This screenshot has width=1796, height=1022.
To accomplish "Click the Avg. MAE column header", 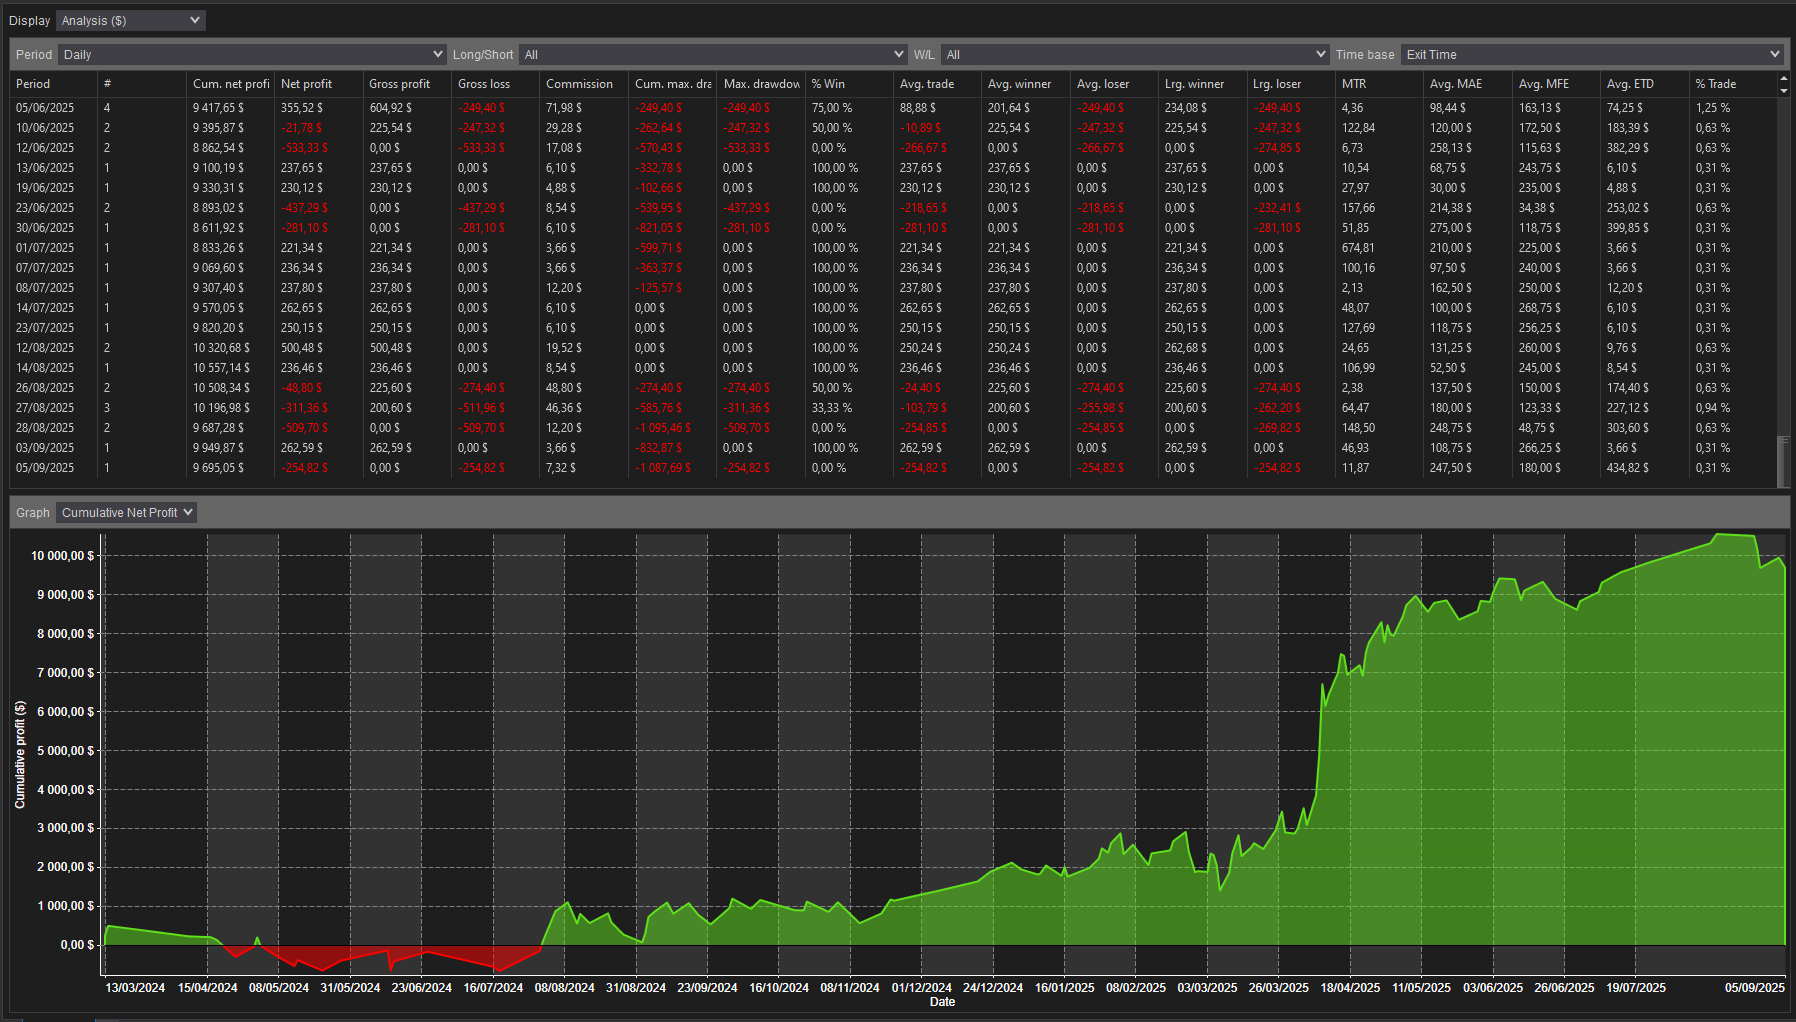I will 1467,84.
